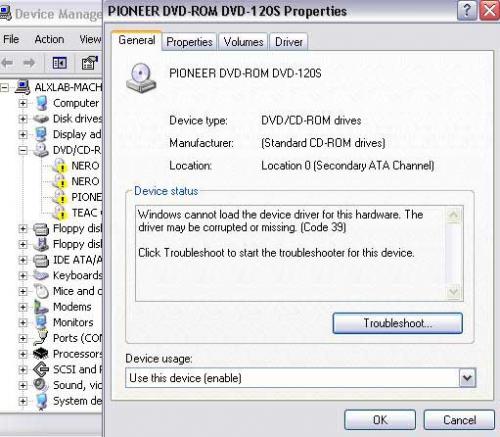Viewport: 500px width, 437px height.
Task: Switch to the Volumes tab
Action: tap(243, 42)
